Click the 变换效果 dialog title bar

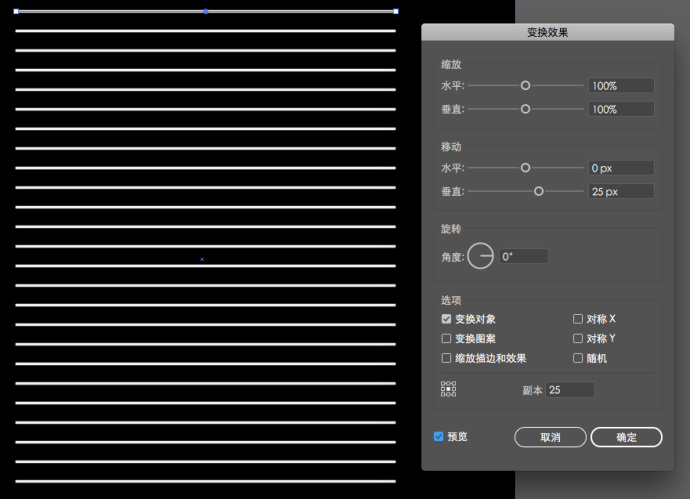tap(547, 32)
